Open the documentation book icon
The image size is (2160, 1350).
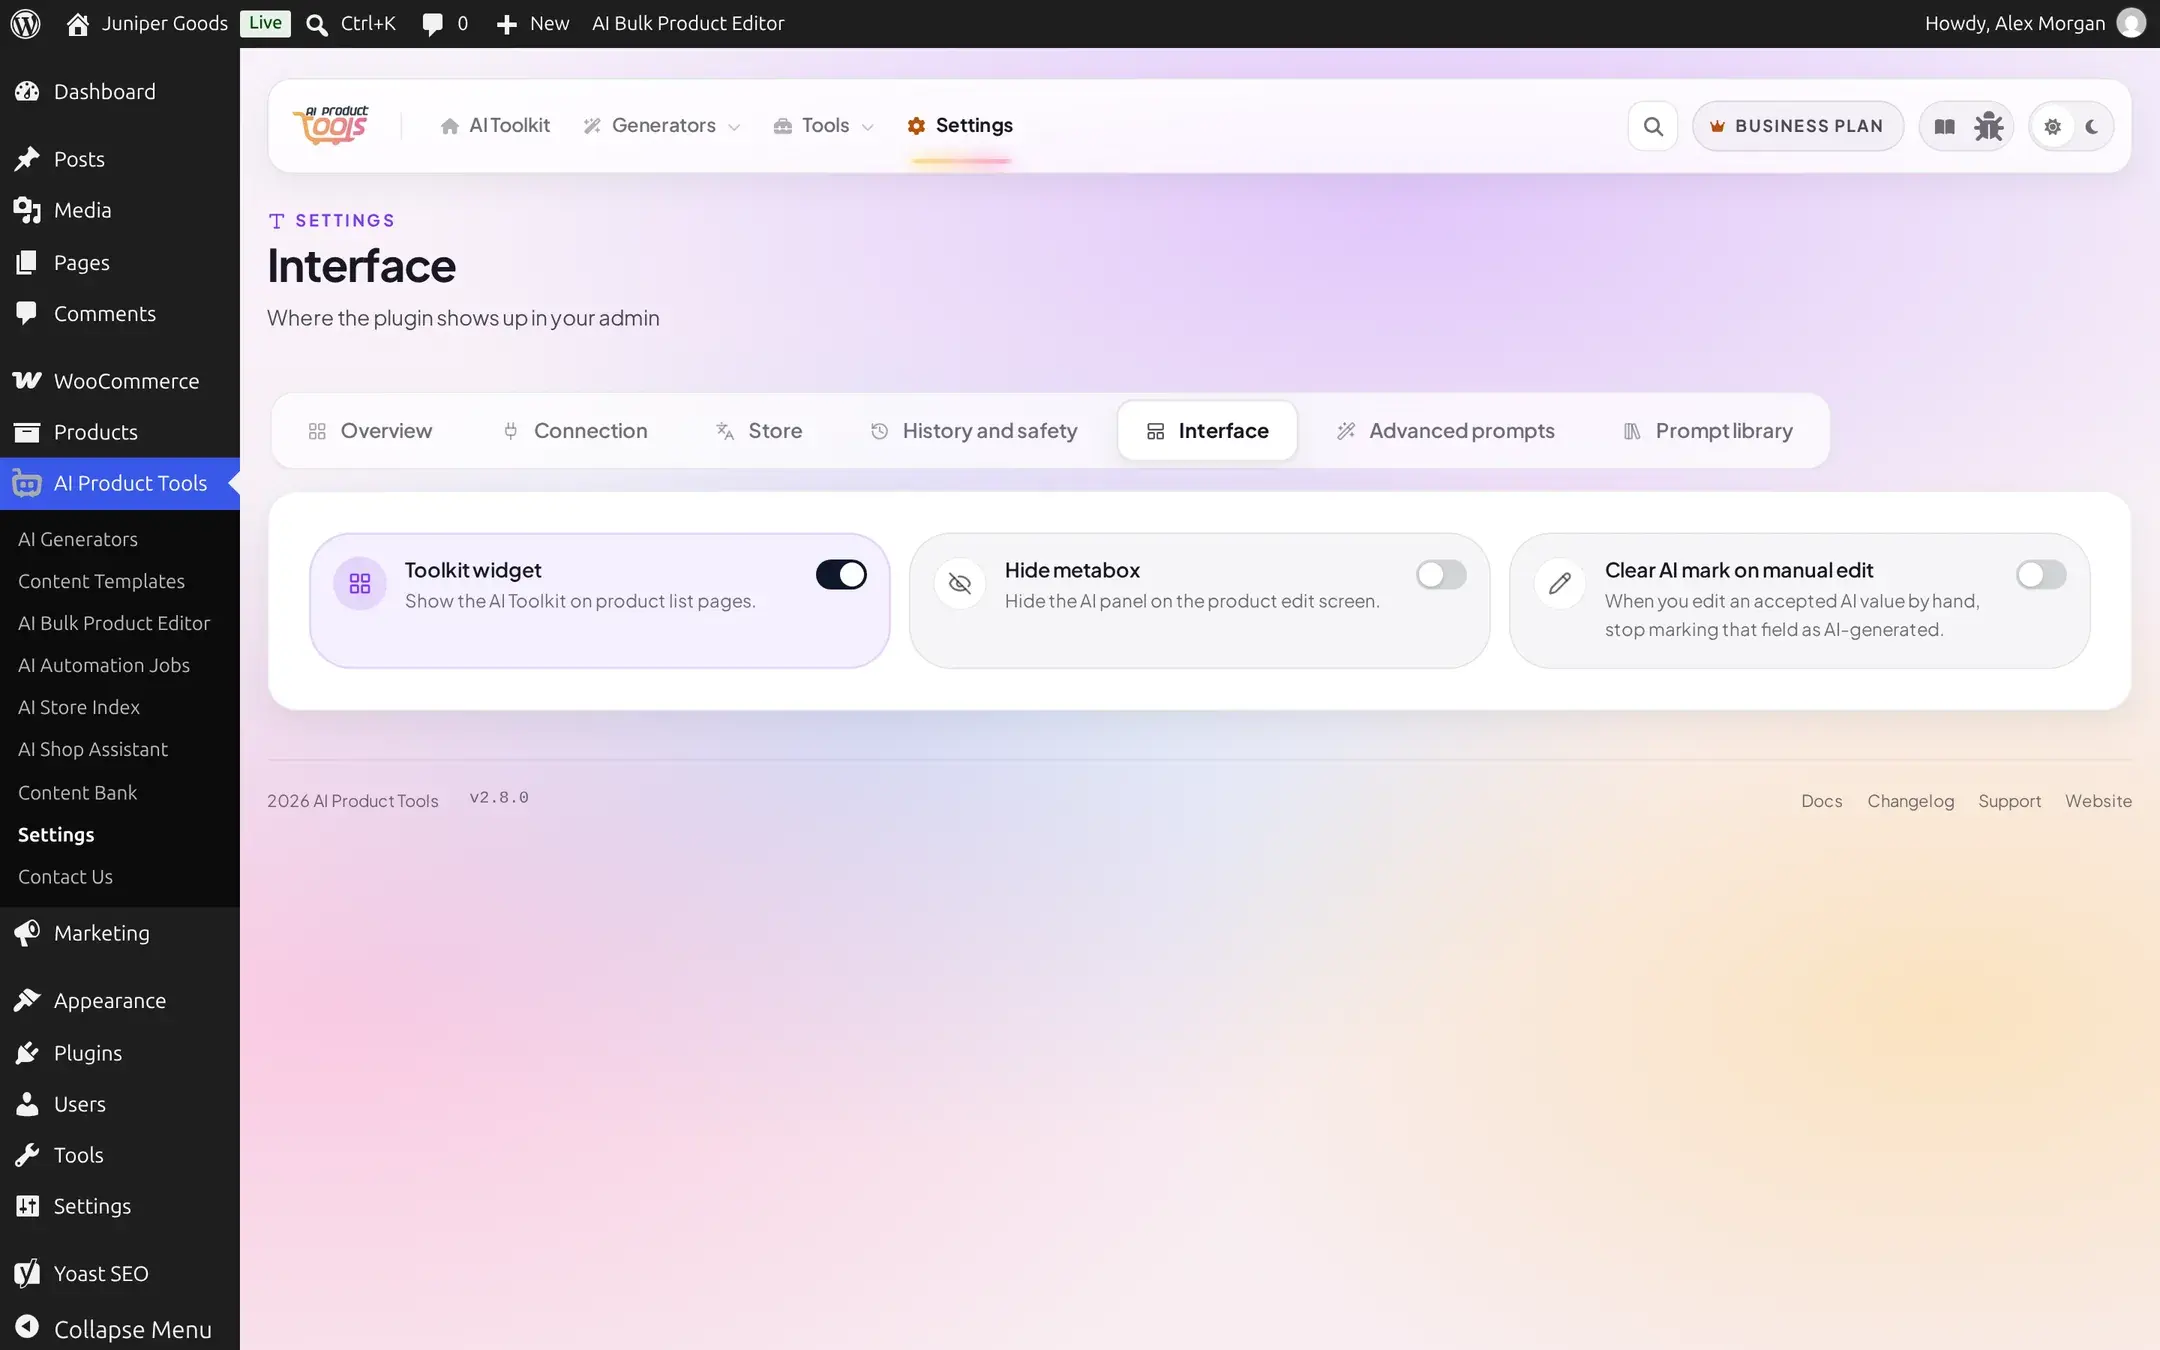(x=1944, y=126)
